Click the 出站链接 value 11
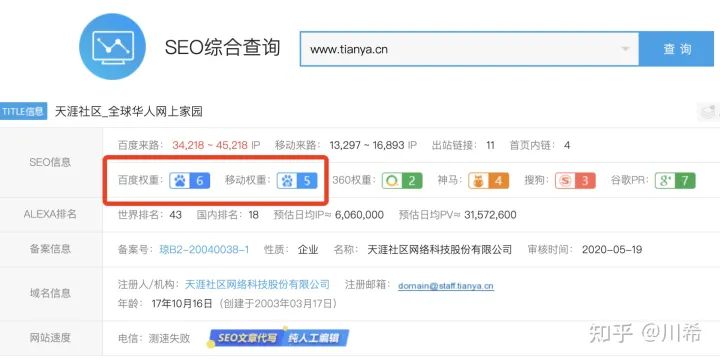720x362 pixels. (x=490, y=145)
